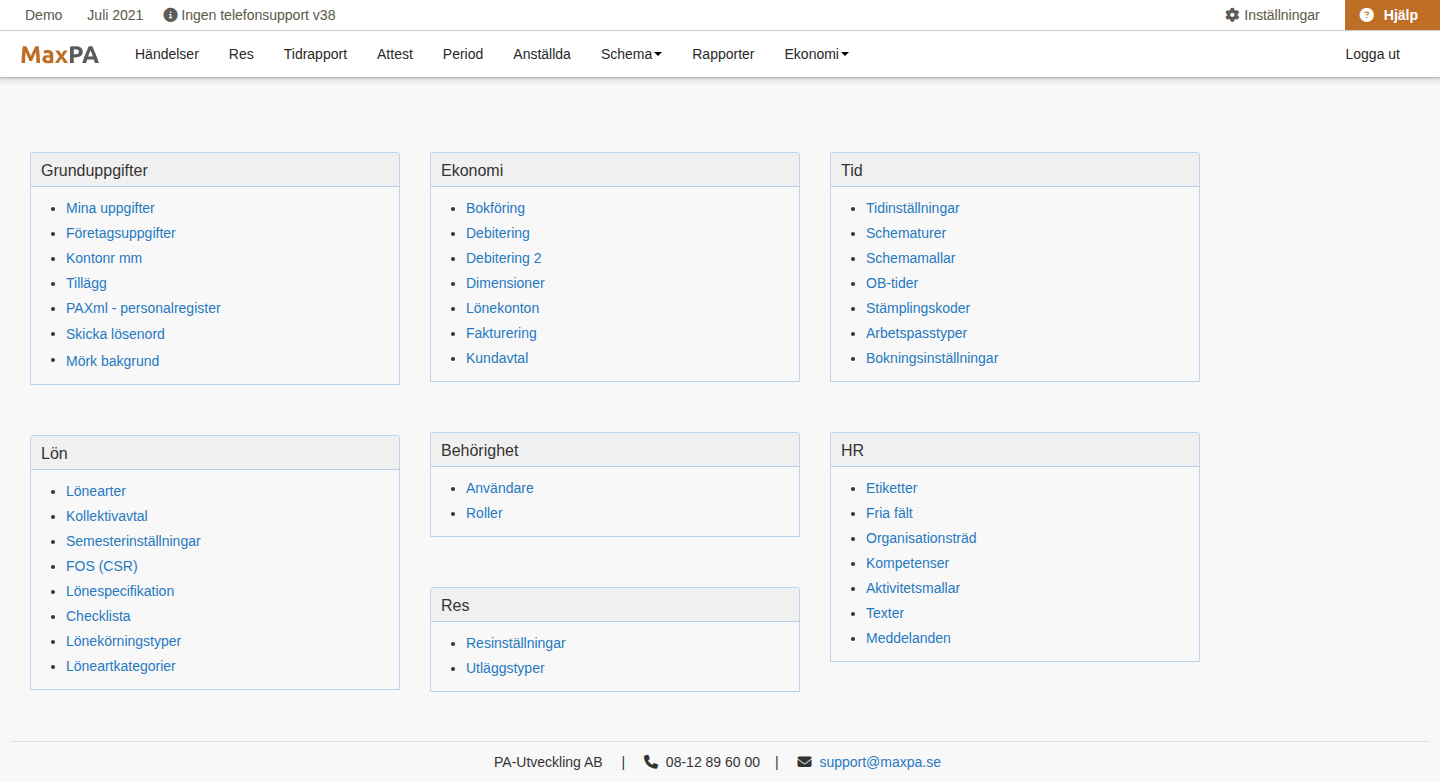This screenshot has height=782, width=1440.
Task: Open Bokföring under Ekonomi
Action: [495, 208]
